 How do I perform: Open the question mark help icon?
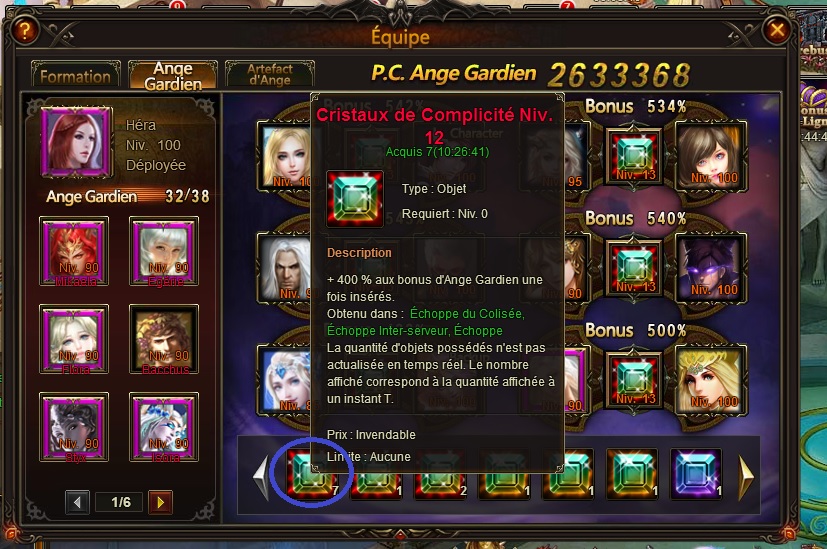(x=24, y=31)
